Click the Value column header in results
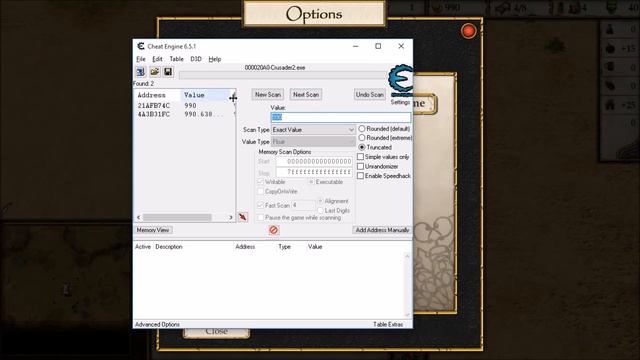Image resolution: width=640 pixels, height=360 pixels. pos(206,95)
